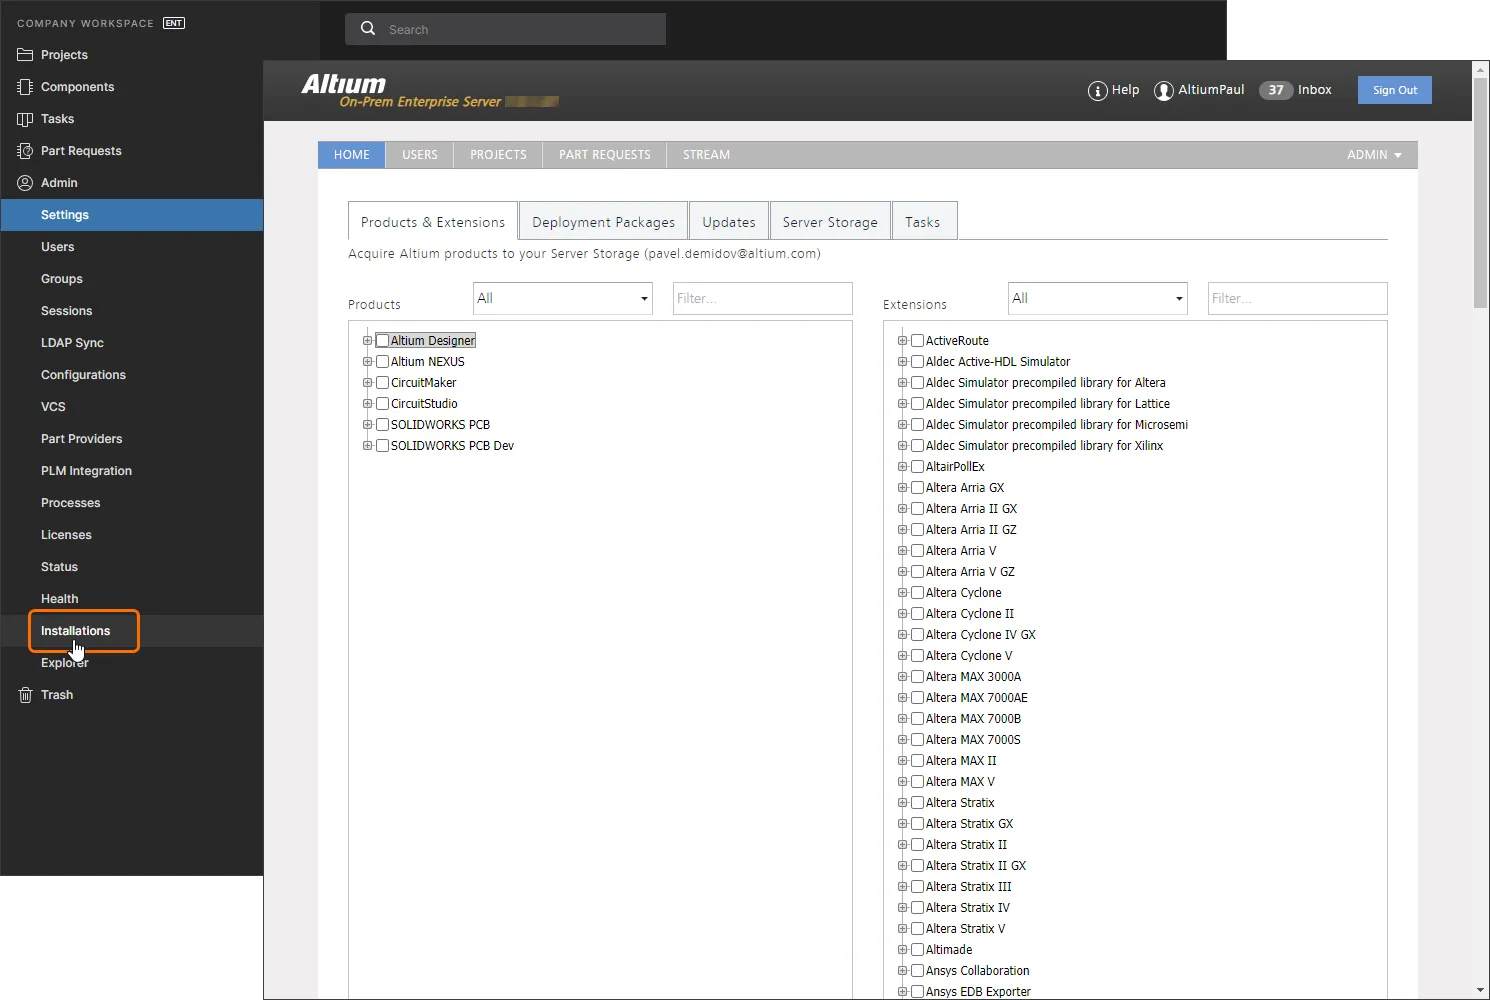The image size is (1490, 1000).
Task: Expand the CircuitStudio tree node
Action: (x=367, y=404)
